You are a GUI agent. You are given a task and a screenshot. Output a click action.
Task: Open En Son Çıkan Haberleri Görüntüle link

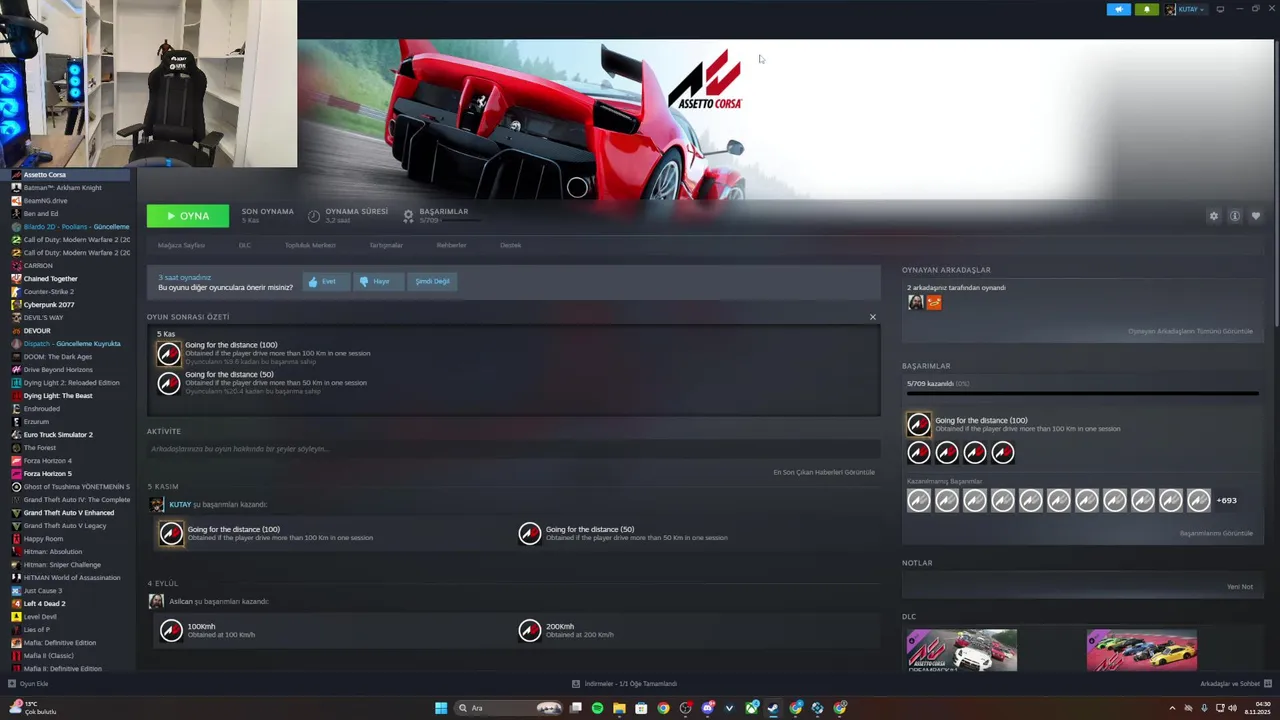coord(824,472)
